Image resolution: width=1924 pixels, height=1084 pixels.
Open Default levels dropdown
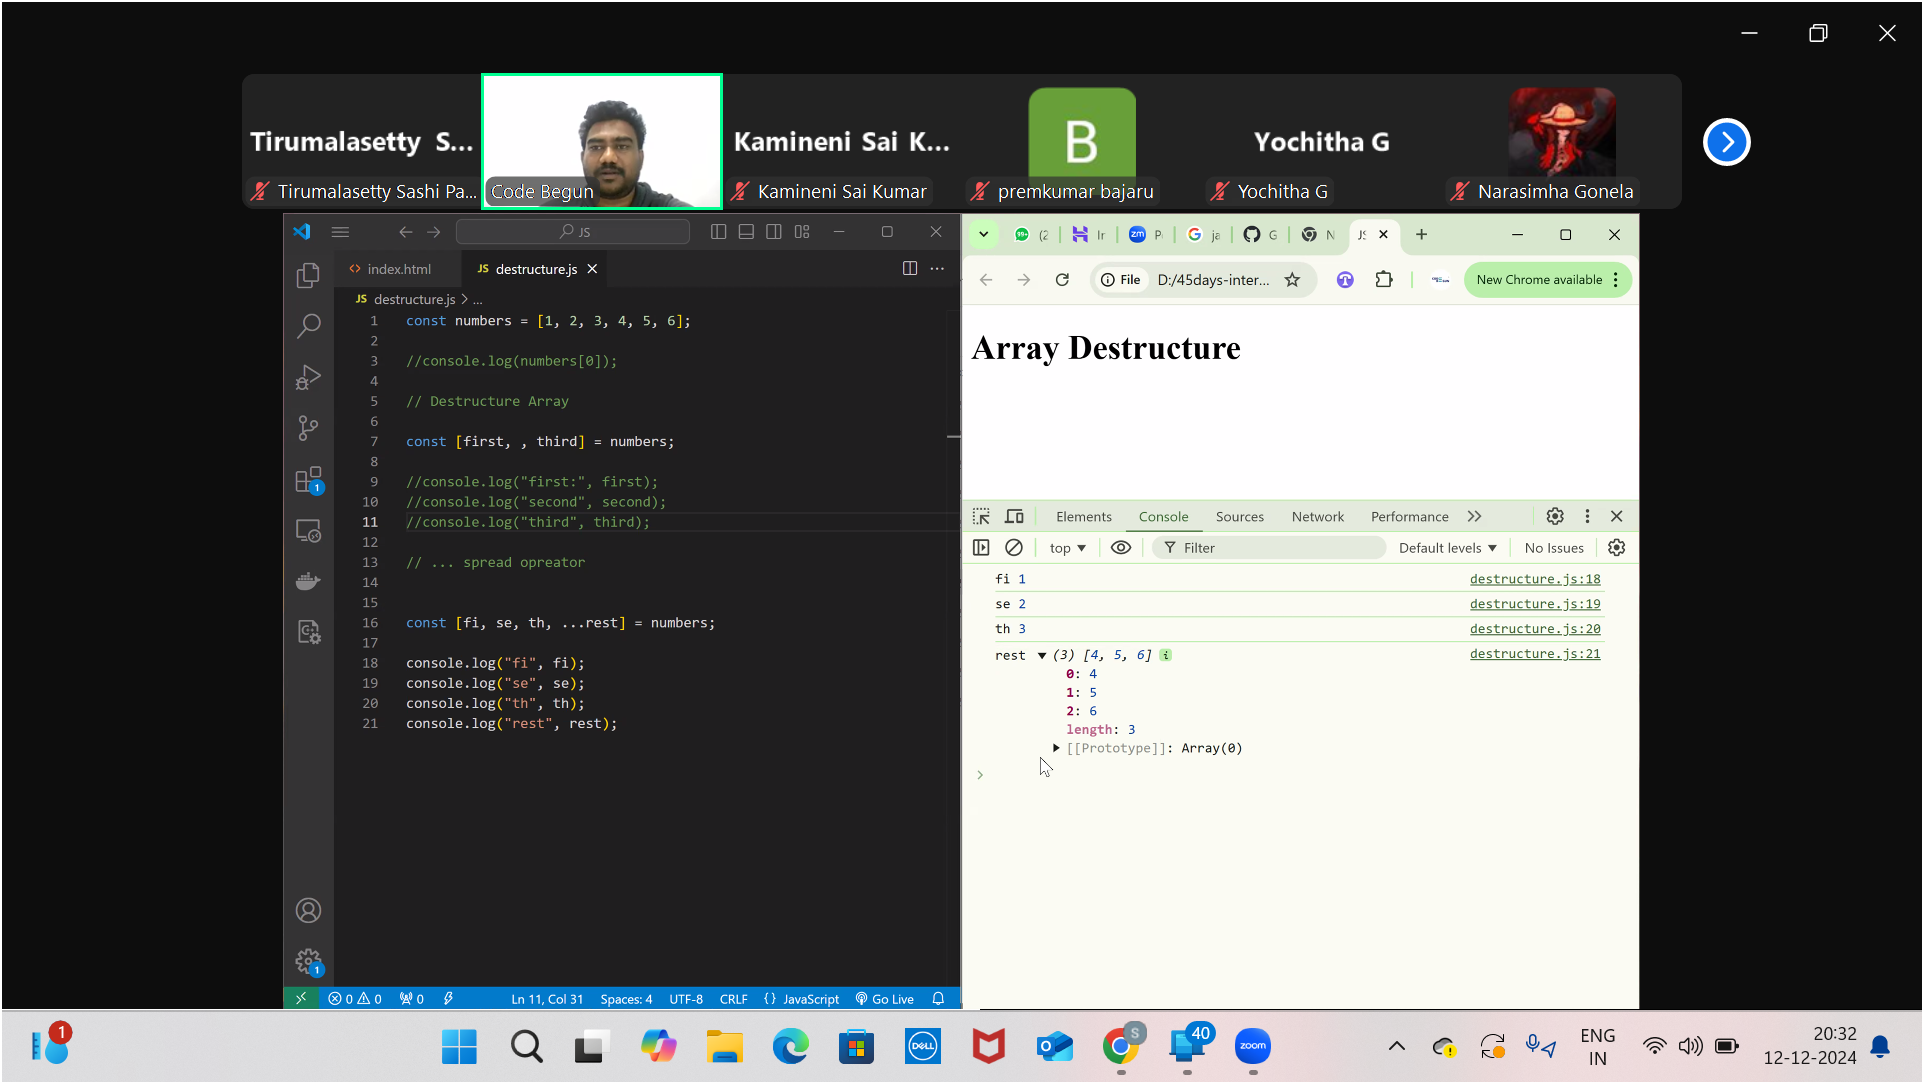[x=1447, y=548]
